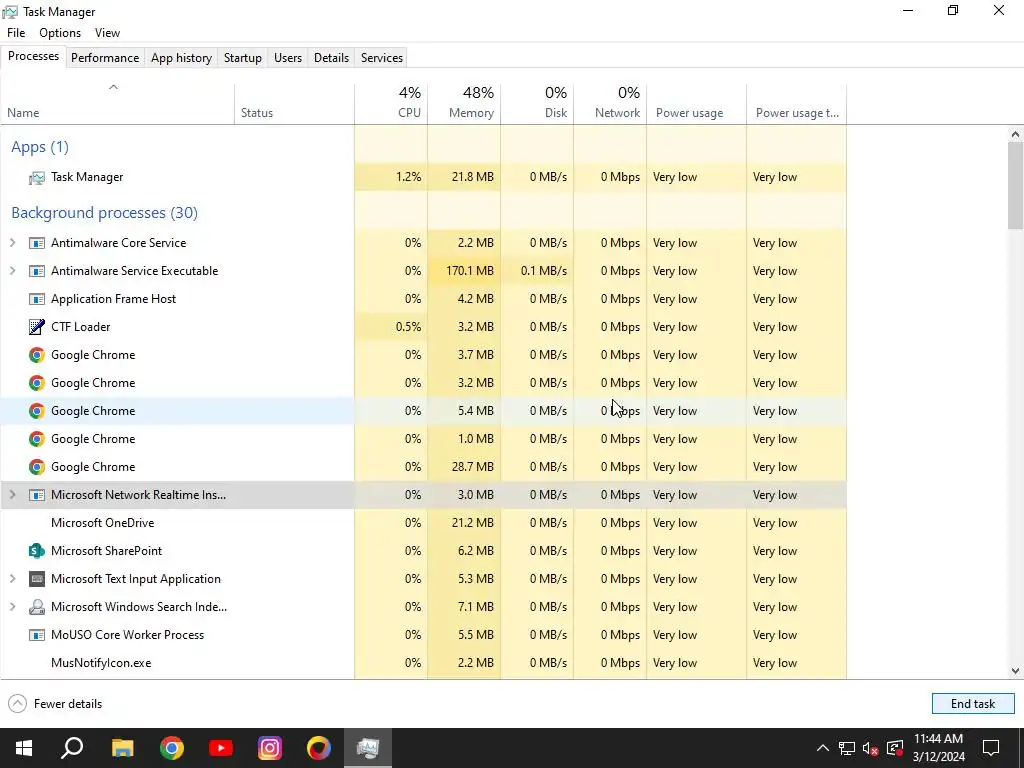Click the 170.1 MB memory cell

click(464, 271)
